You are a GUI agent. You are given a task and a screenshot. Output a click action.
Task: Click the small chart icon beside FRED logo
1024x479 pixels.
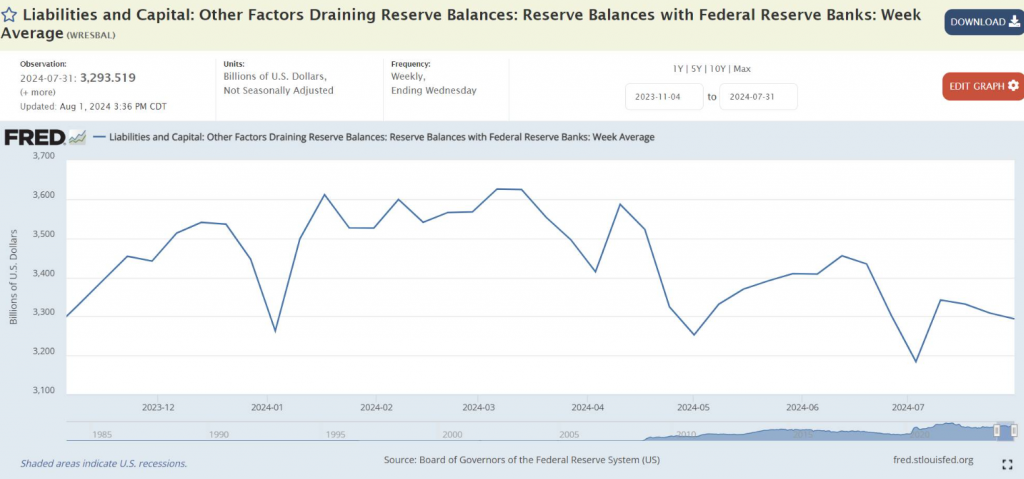click(x=77, y=138)
